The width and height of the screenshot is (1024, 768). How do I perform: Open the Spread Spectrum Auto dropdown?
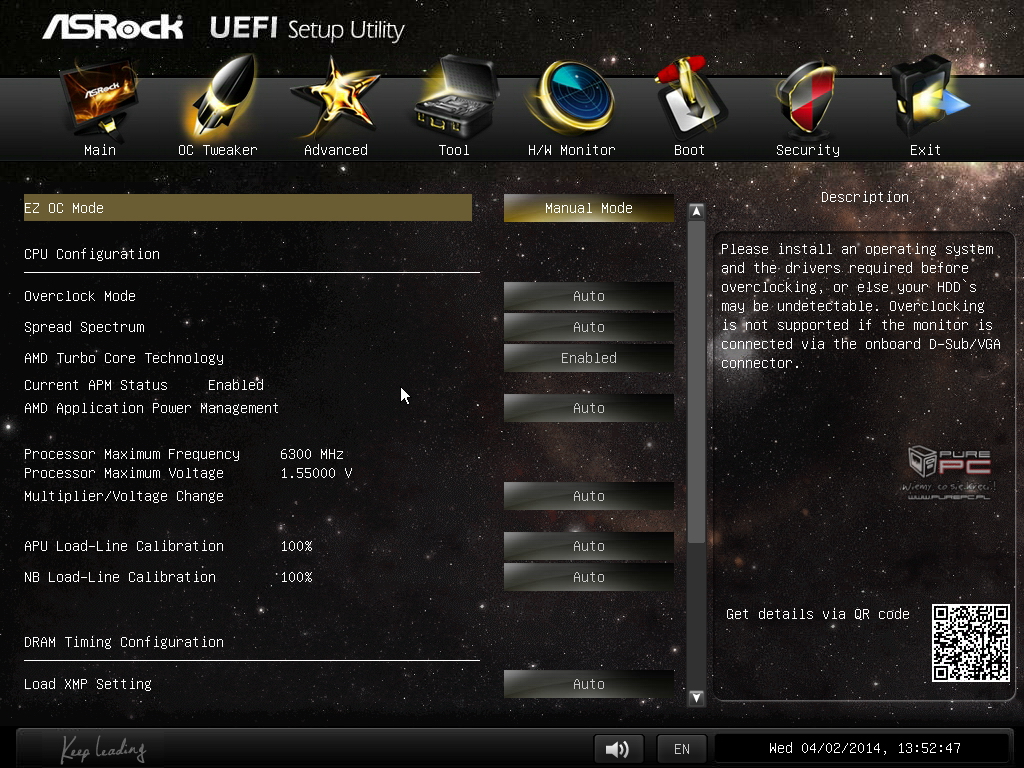tap(588, 327)
